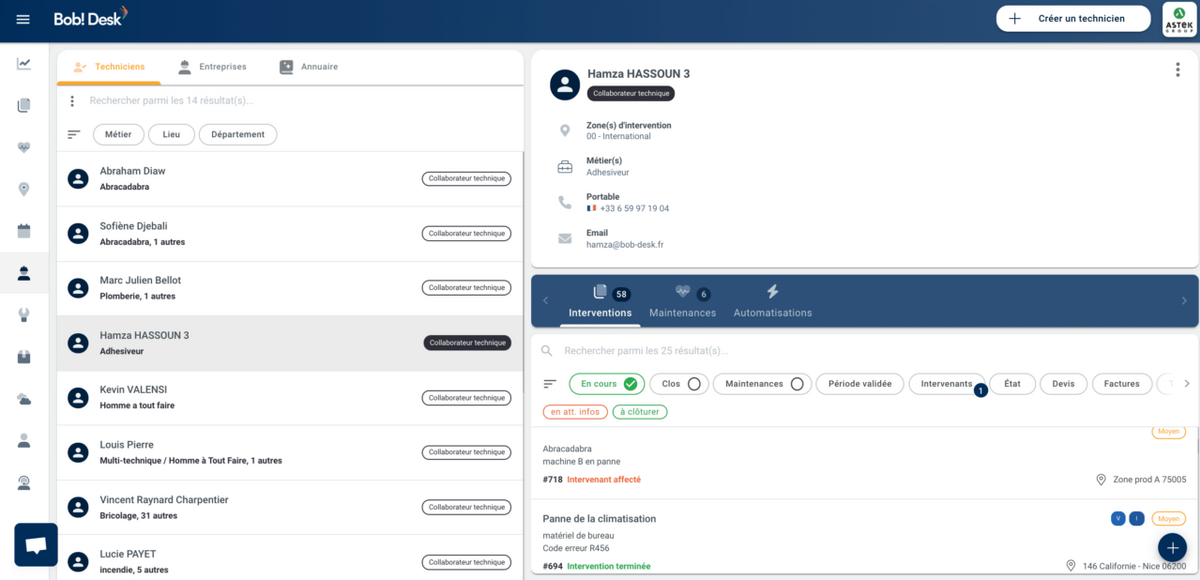
Task: Open the Période validée filter
Action: click(x=860, y=384)
